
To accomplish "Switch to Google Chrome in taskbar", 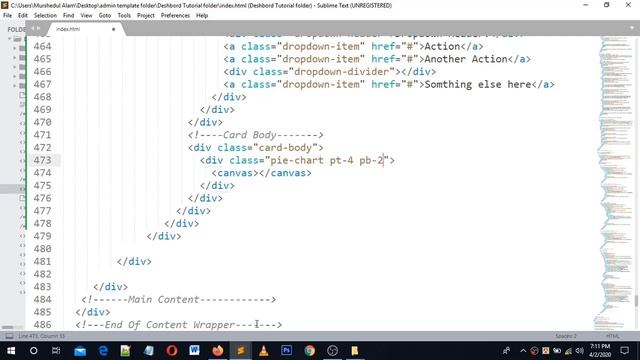I will pyautogui.click(x=309, y=351).
